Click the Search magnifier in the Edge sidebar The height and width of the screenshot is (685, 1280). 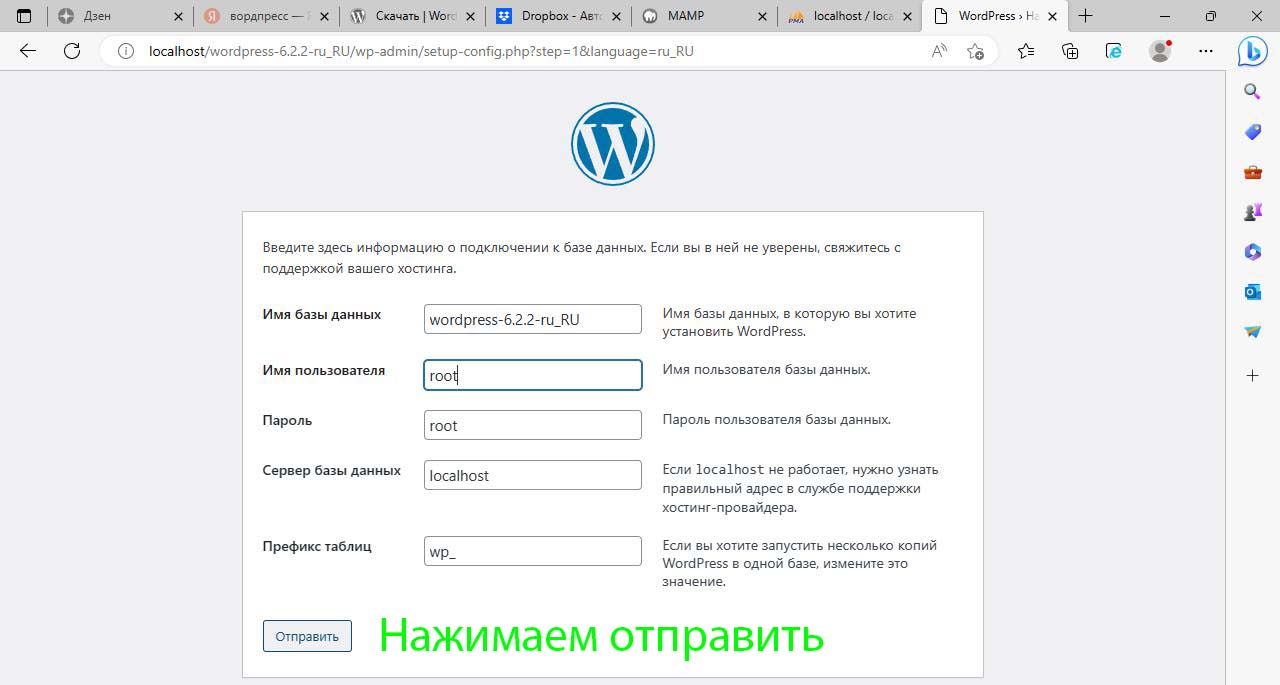(x=1252, y=92)
